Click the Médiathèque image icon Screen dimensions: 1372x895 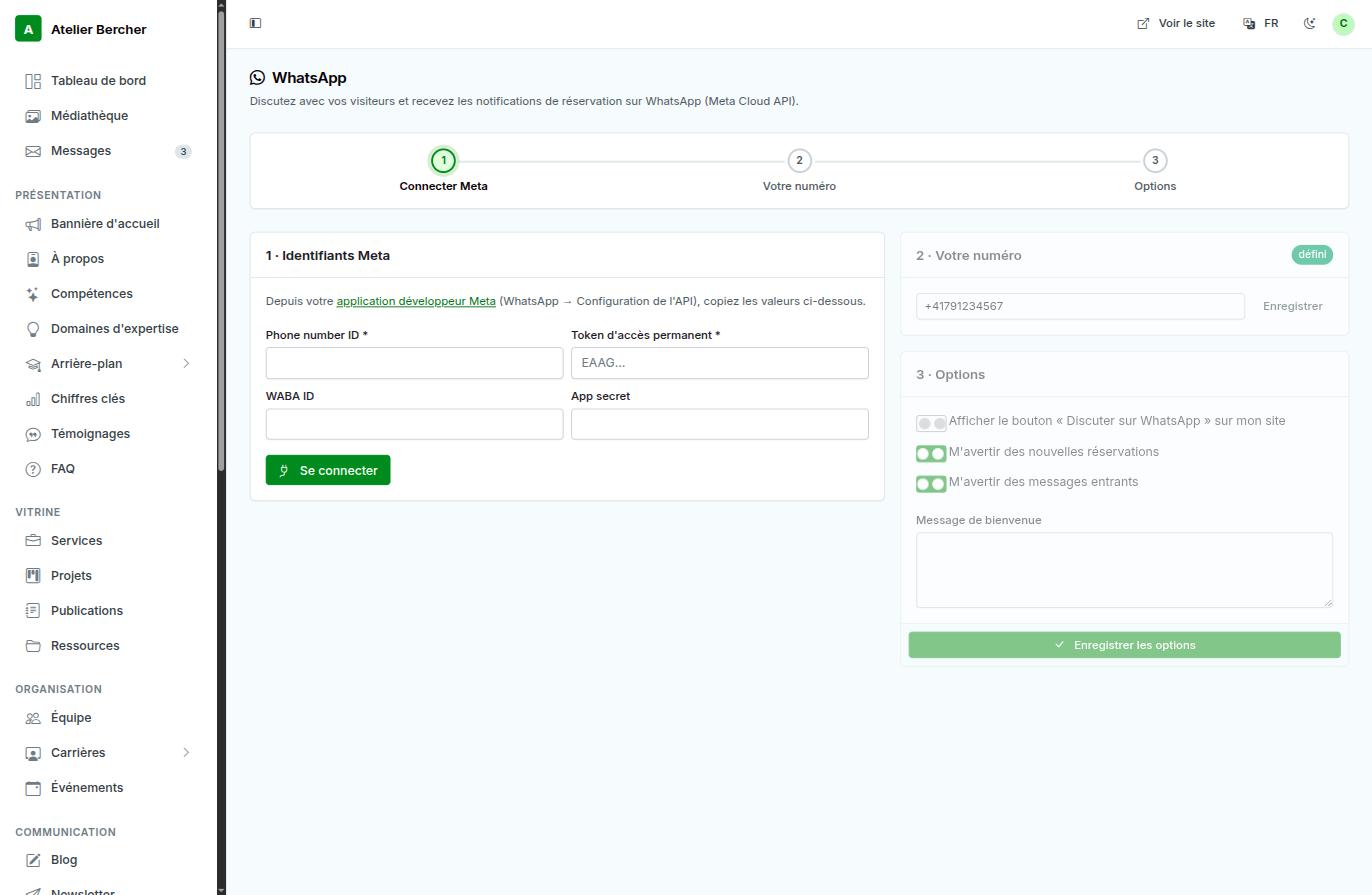point(33,116)
